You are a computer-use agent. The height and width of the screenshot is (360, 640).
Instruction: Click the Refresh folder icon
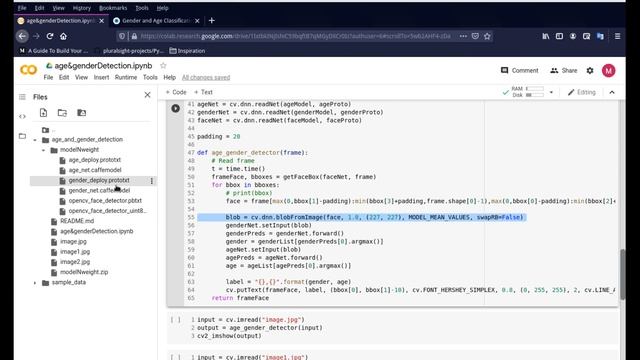[62, 113]
